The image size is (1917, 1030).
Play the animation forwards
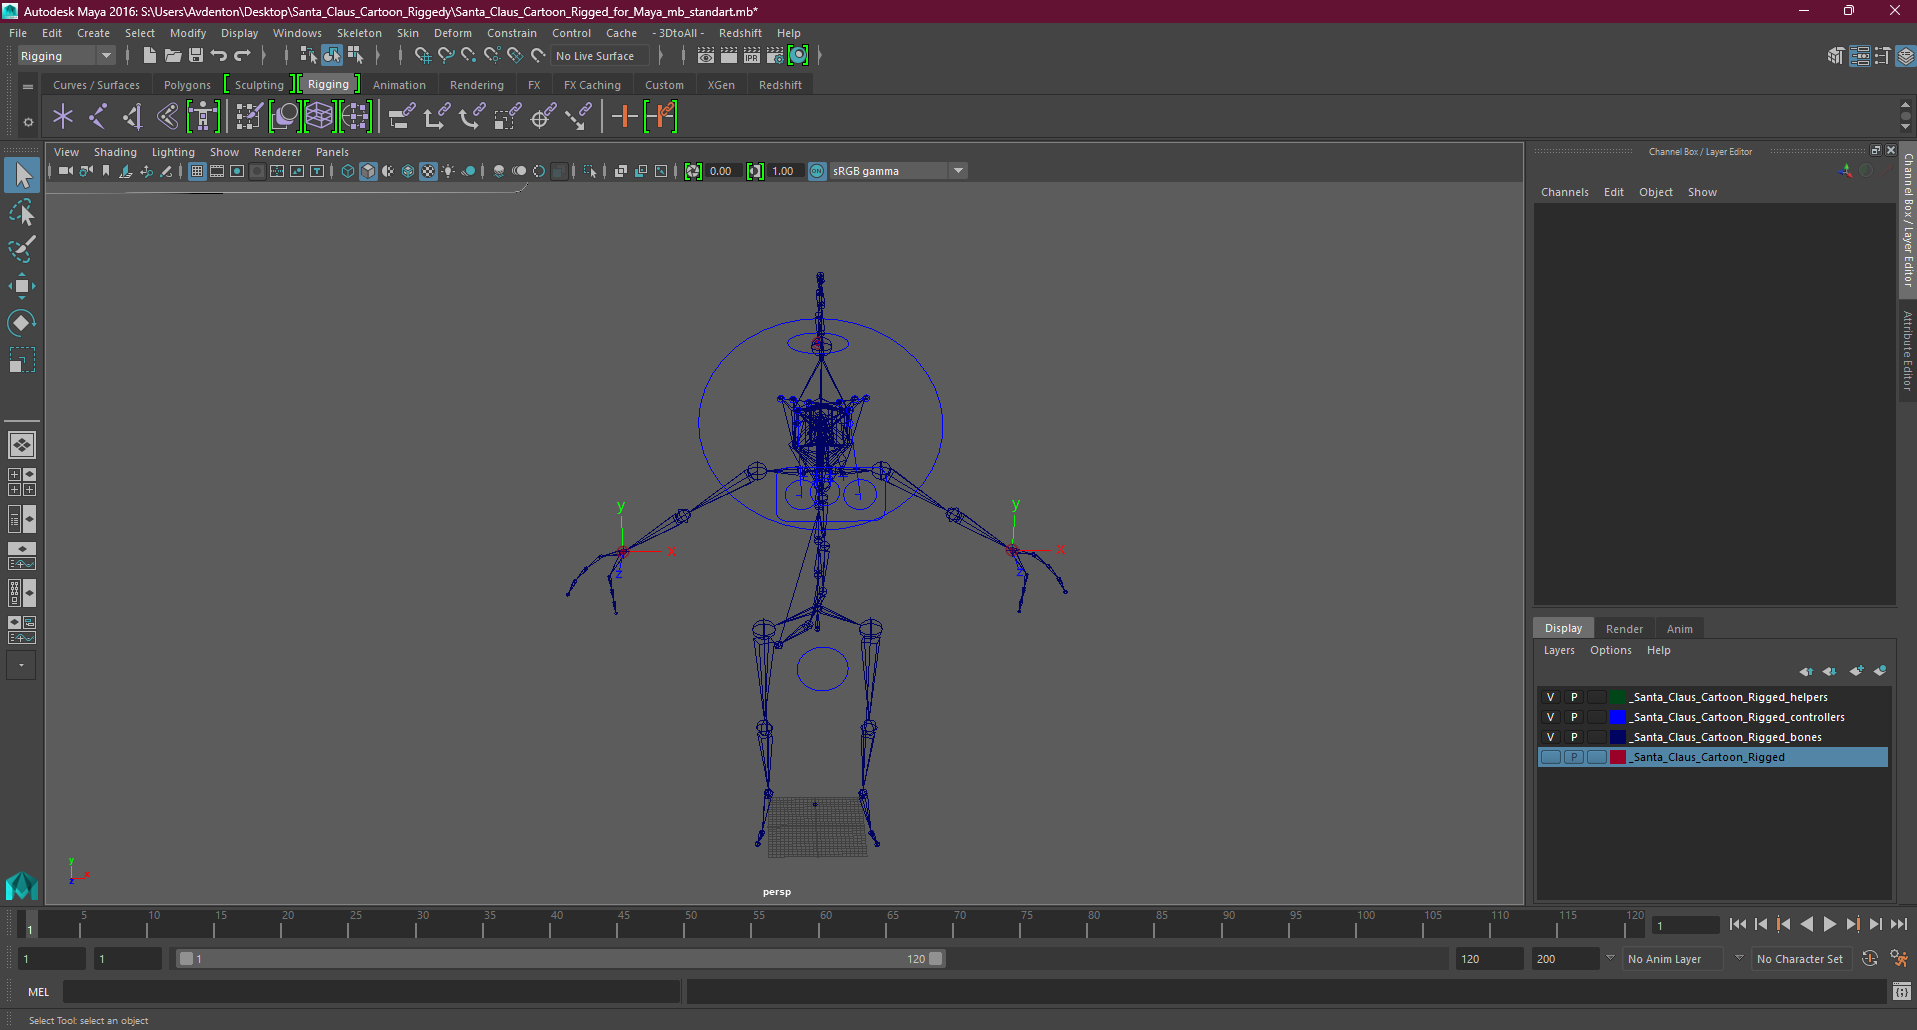click(1829, 924)
